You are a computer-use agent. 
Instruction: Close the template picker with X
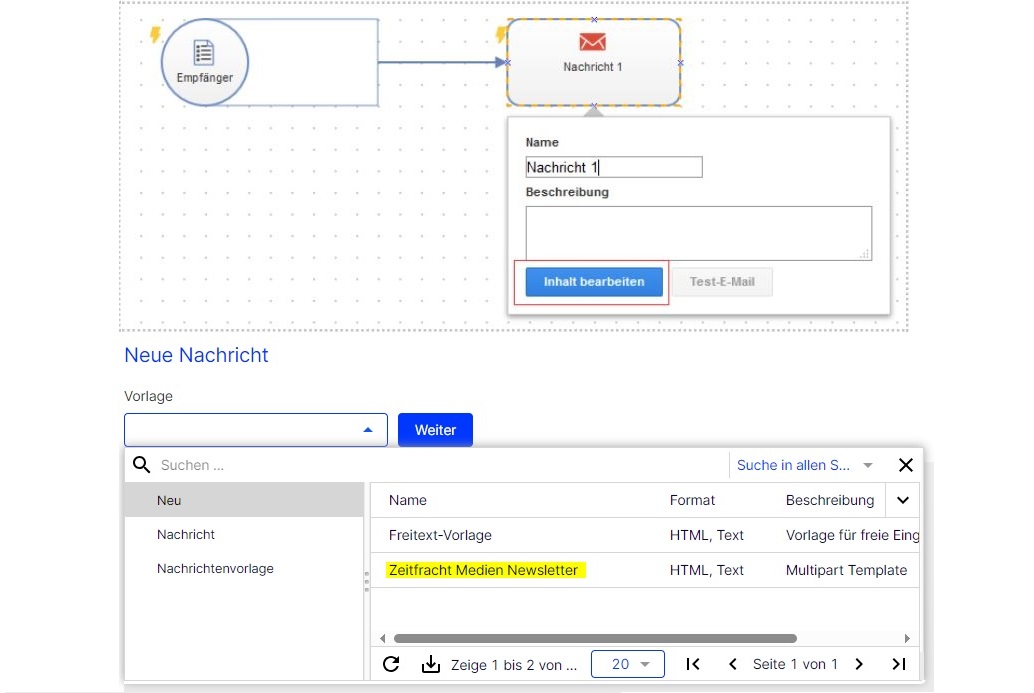[905, 465]
